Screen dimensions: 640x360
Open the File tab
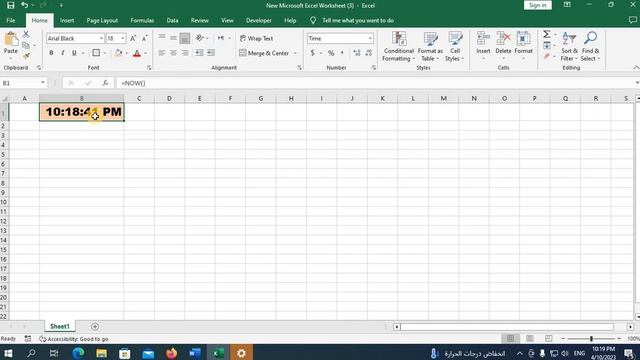tap(11, 20)
